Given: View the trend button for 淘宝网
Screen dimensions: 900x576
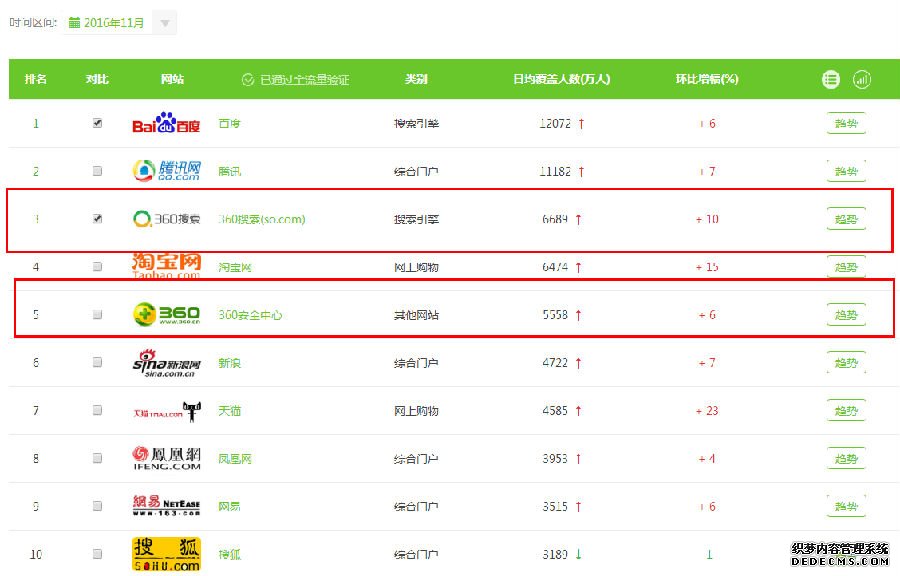Looking at the screenshot, I should [x=846, y=267].
